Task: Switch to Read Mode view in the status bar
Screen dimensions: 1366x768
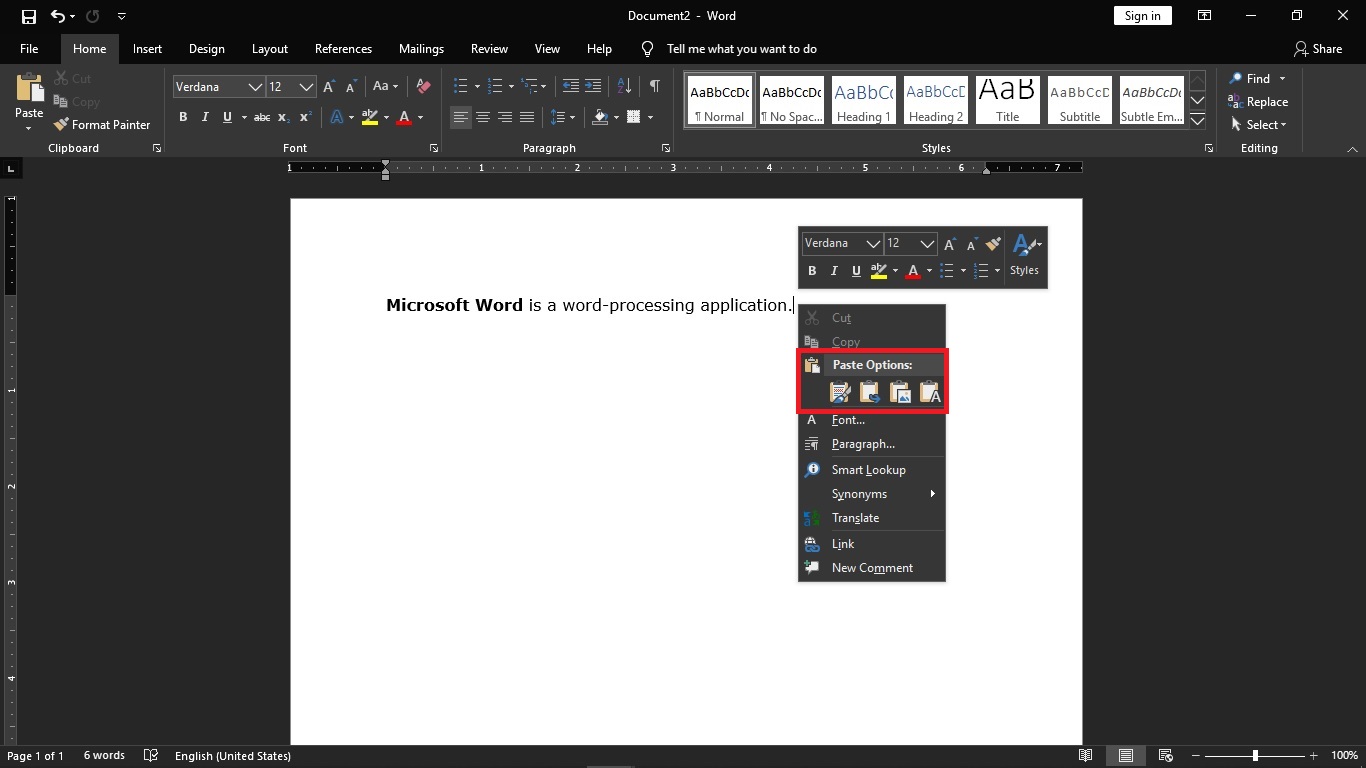Action: click(1086, 756)
